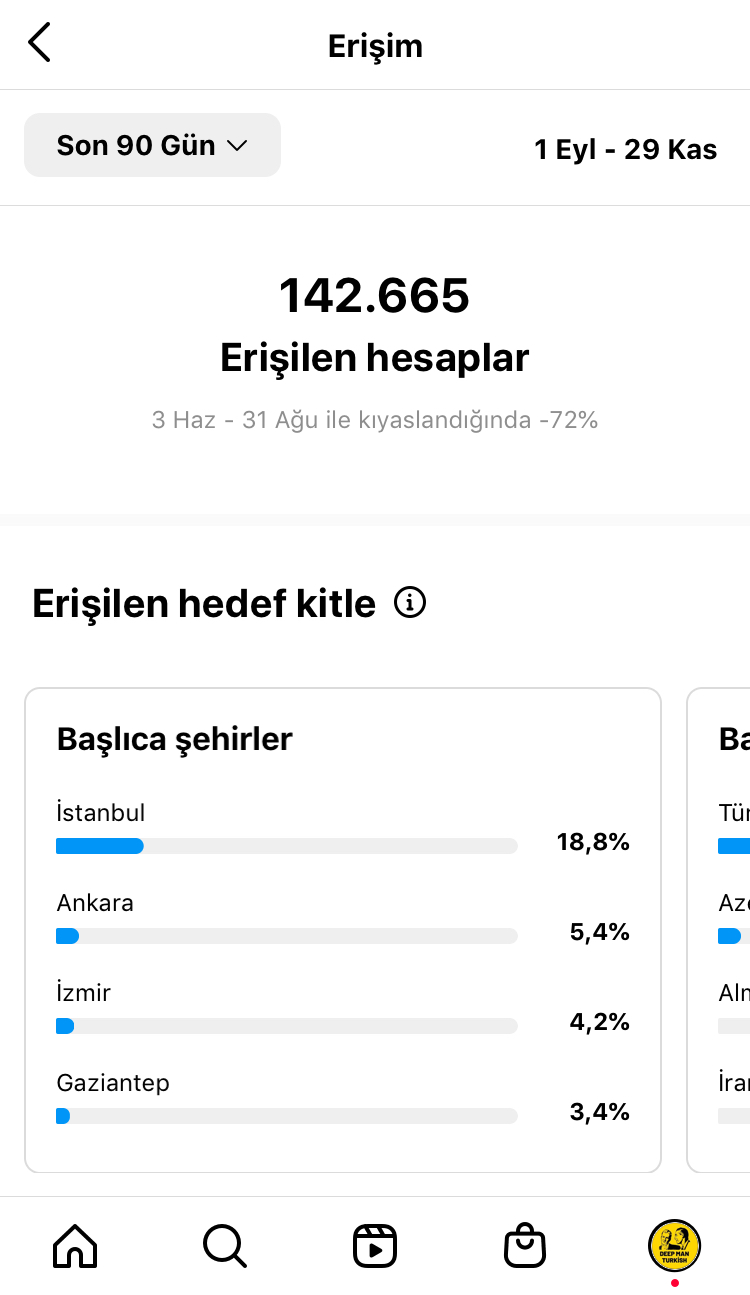Tap info icon next to Erişilen hedef kitle

tap(410, 603)
